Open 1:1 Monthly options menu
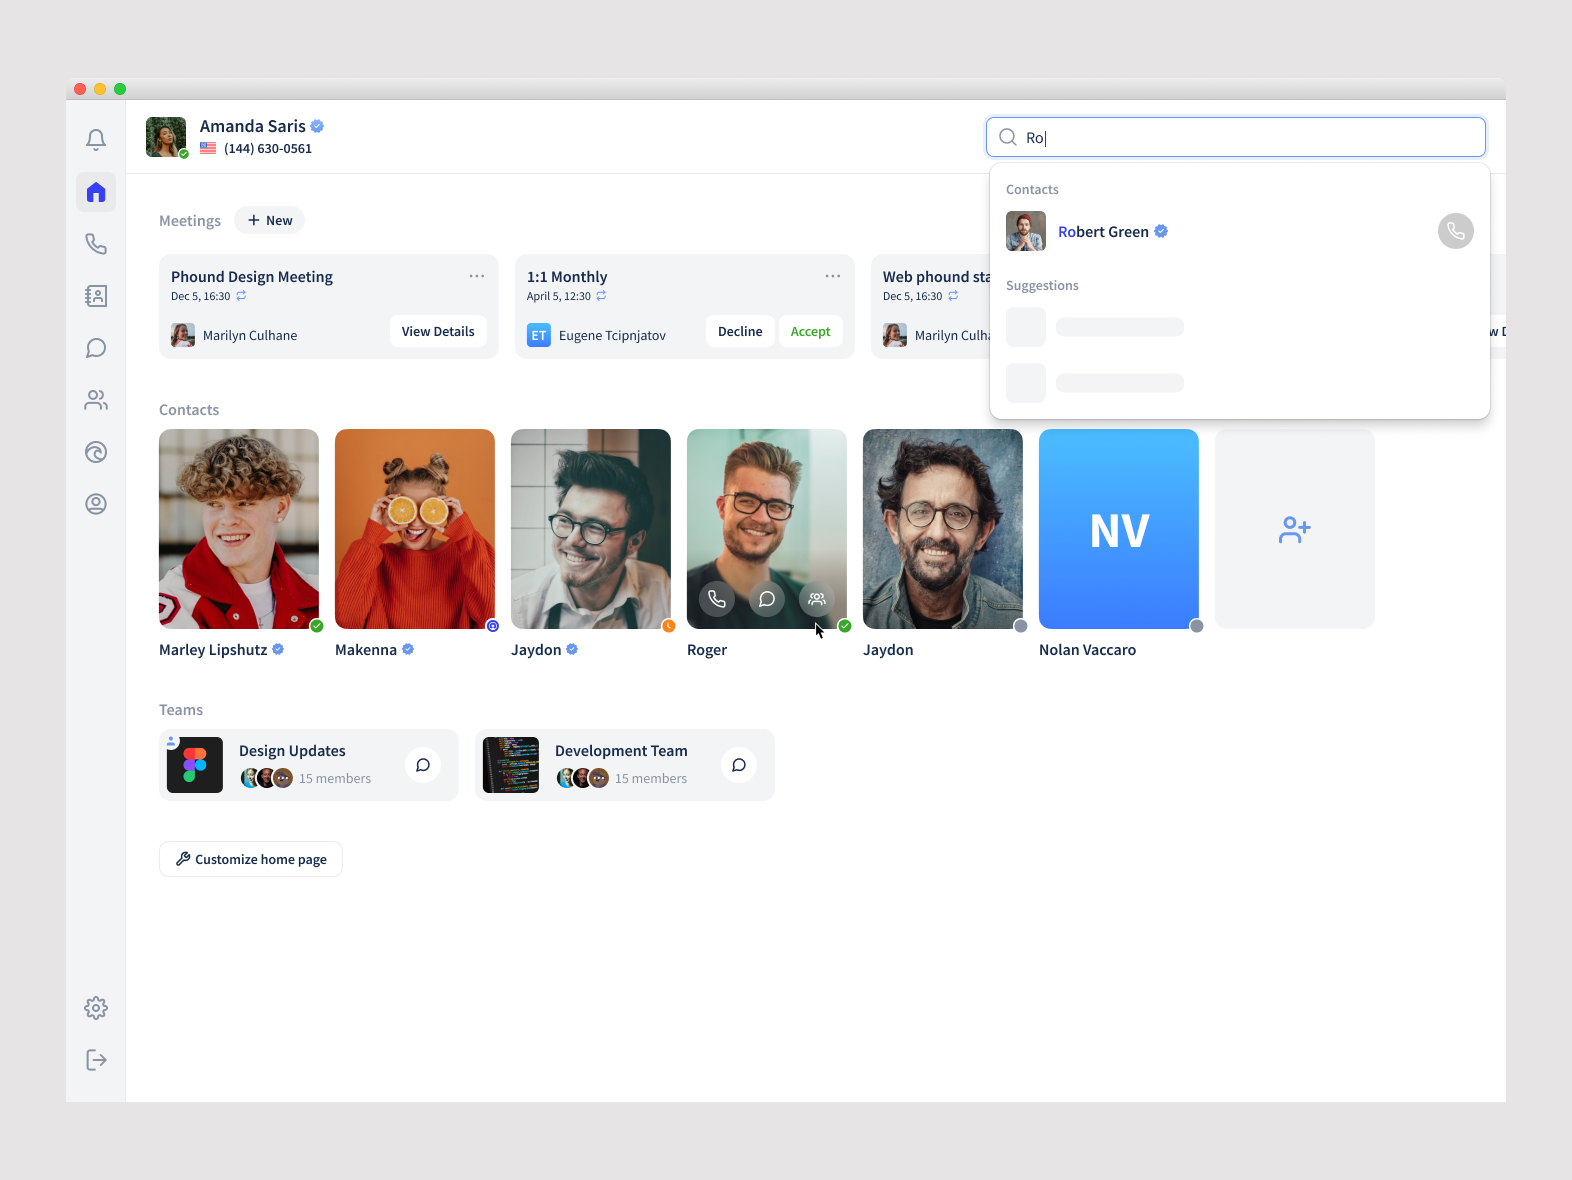The width and height of the screenshot is (1572, 1180). point(833,276)
